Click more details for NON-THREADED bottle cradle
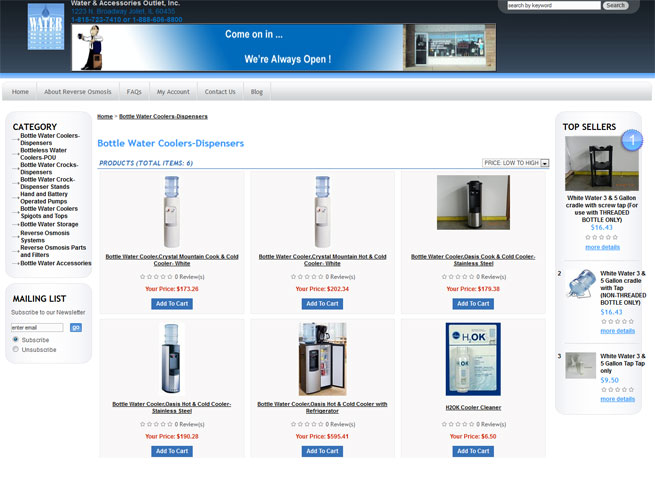This screenshot has width=655, height=490. click(x=617, y=331)
